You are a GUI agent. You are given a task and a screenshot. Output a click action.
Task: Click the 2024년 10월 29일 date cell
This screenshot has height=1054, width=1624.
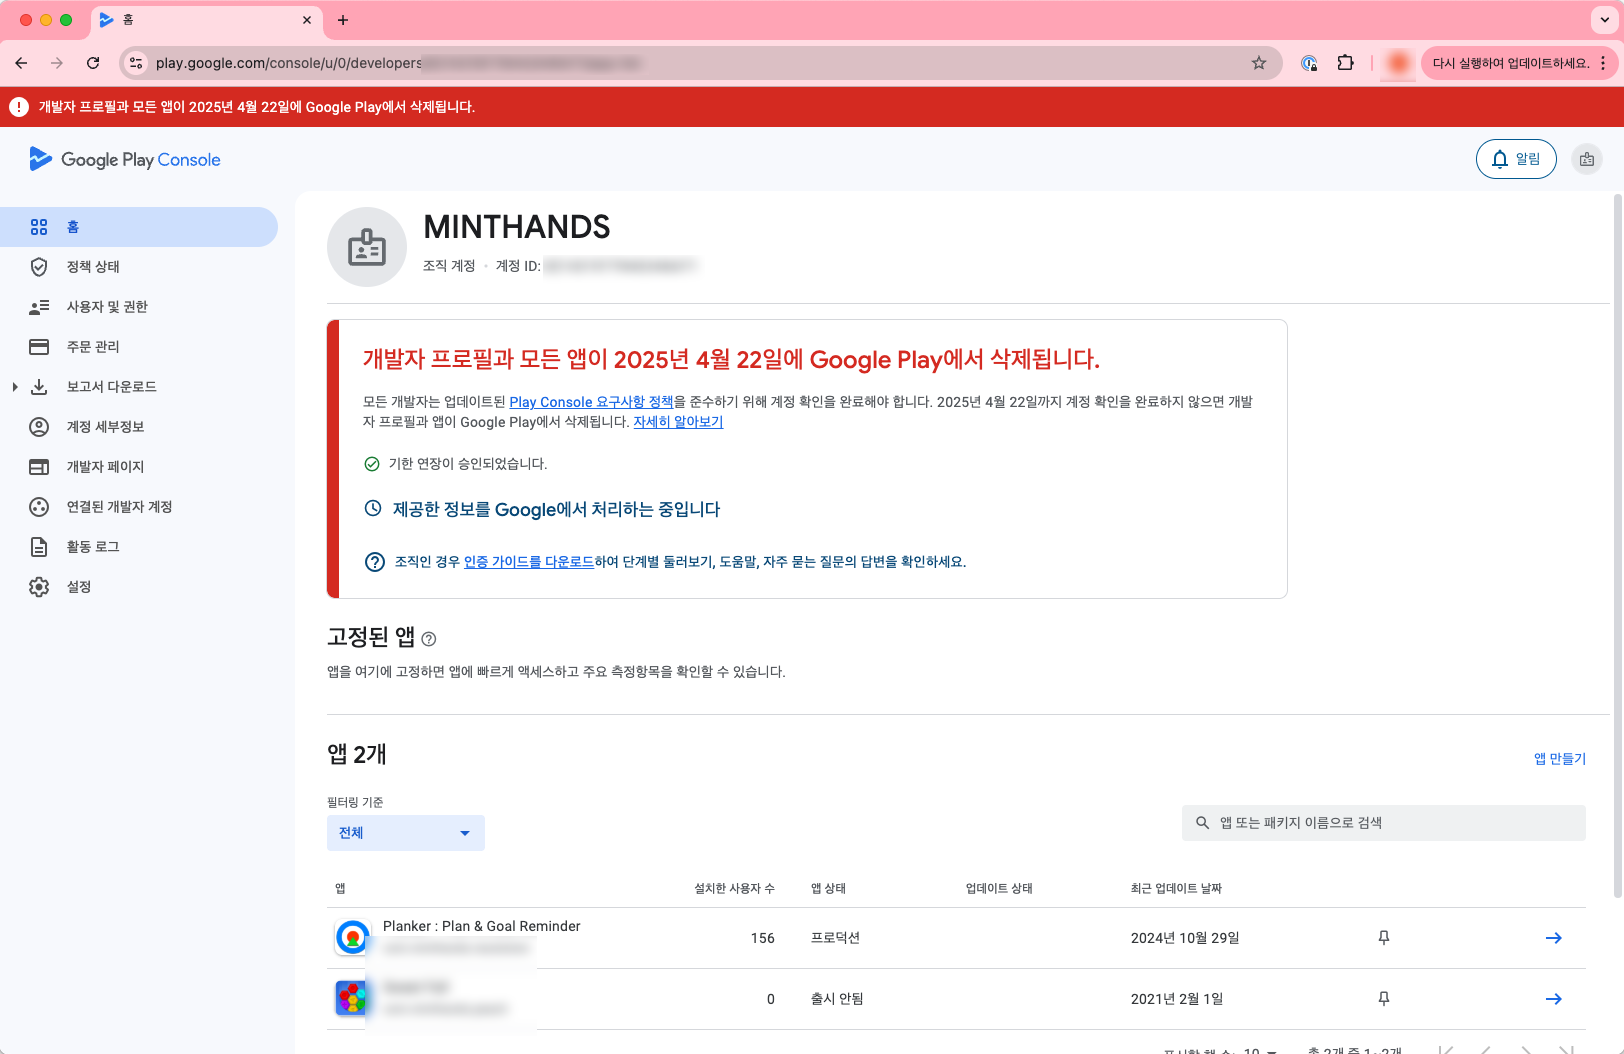[1185, 938]
